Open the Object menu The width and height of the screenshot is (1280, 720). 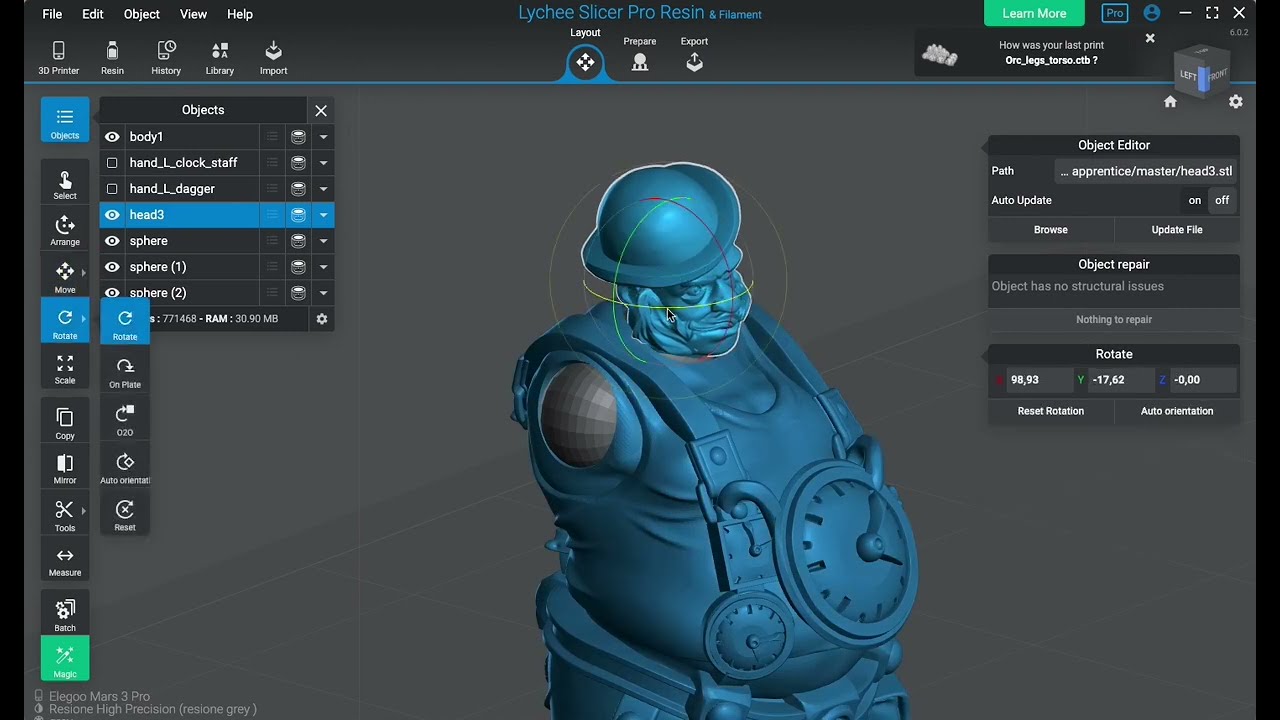141,14
